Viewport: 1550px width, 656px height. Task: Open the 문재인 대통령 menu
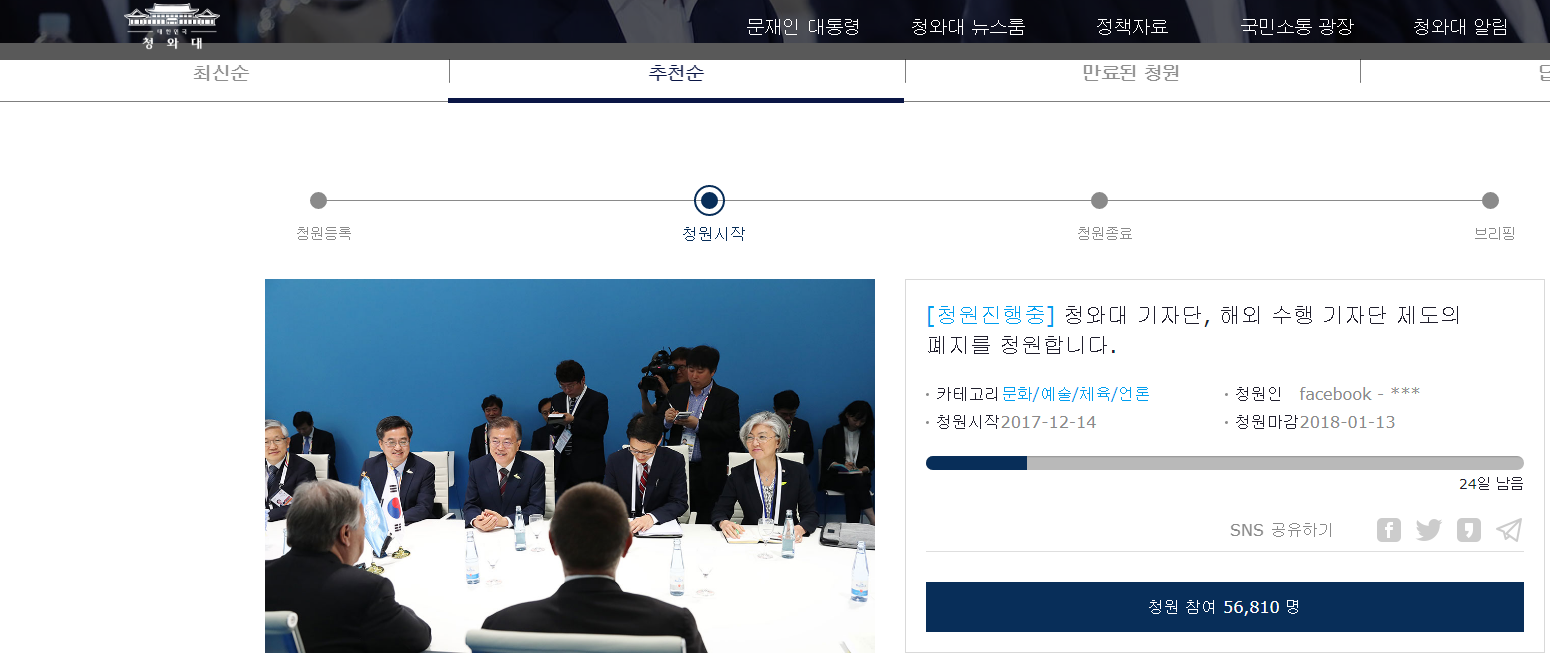click(x=803, y=27)
